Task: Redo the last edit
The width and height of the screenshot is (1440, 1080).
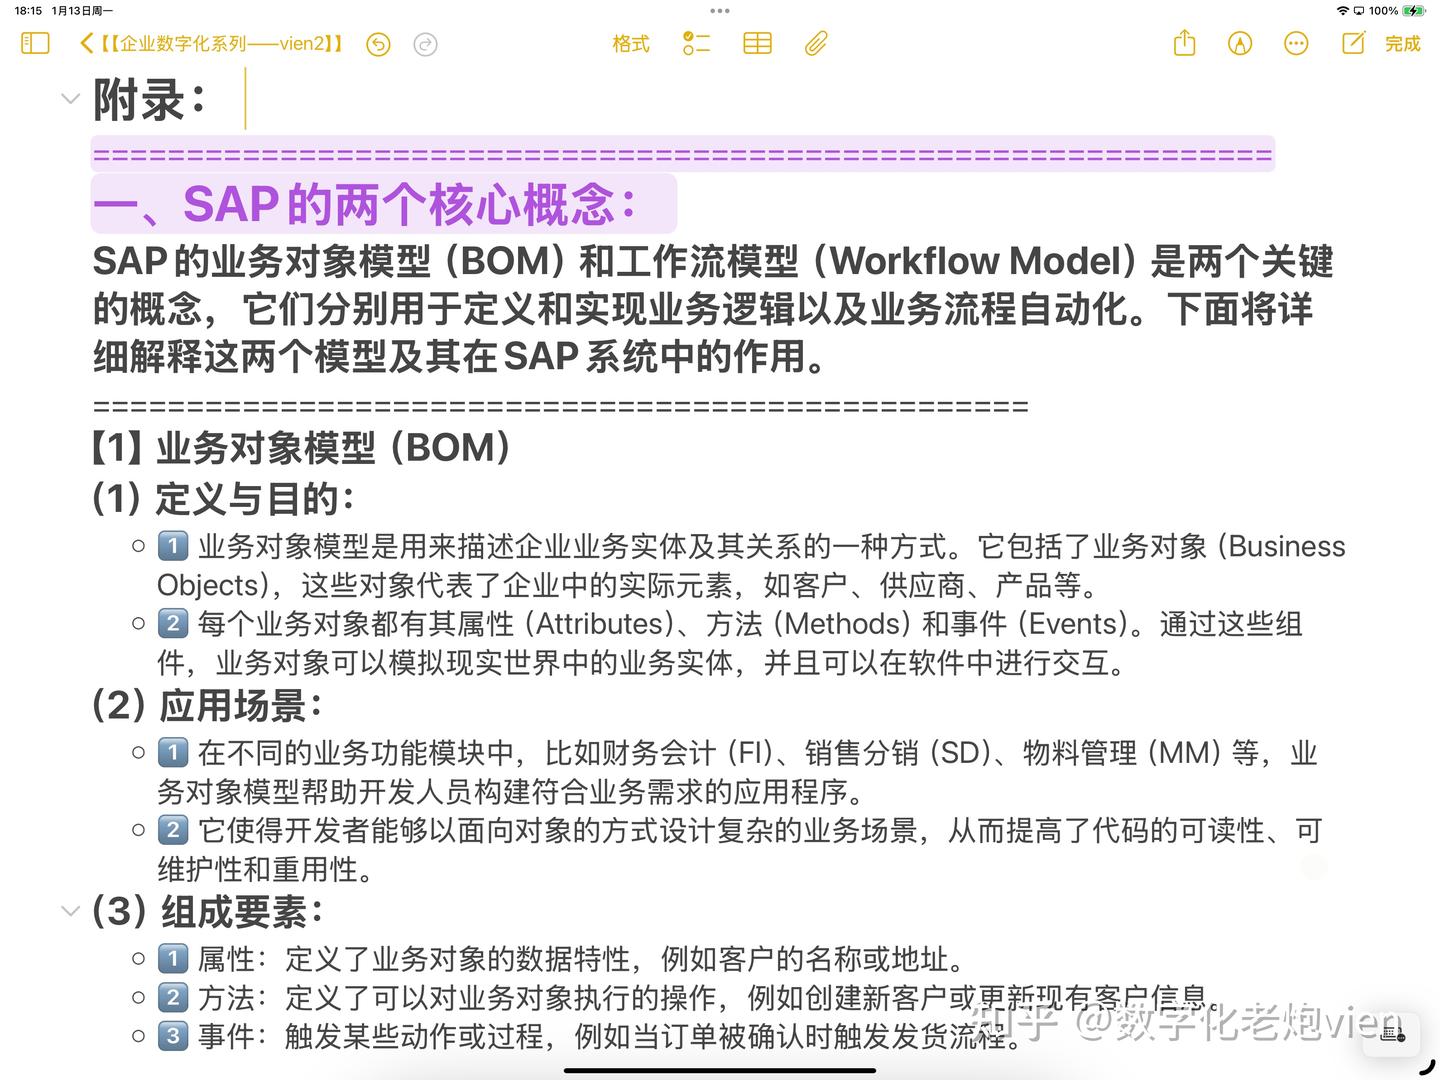Action: [425, 44]
